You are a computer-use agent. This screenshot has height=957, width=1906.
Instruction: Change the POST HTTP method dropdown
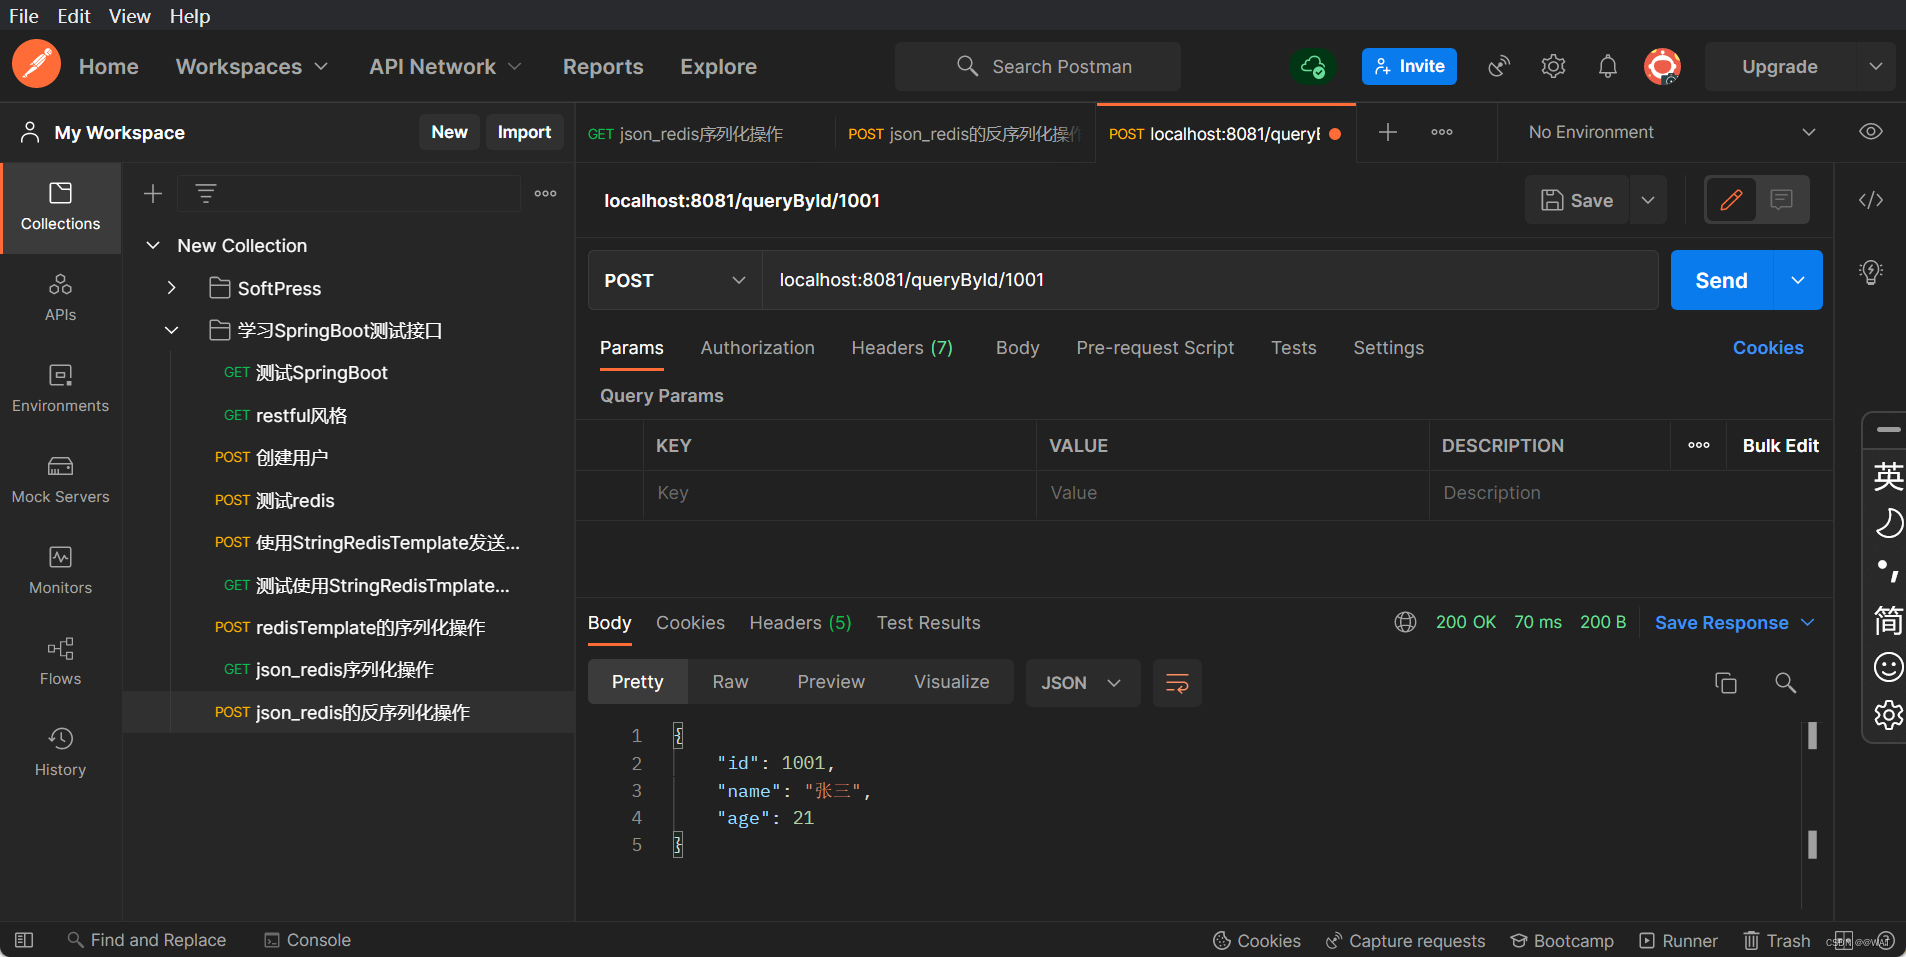click(x=675, y=280)
